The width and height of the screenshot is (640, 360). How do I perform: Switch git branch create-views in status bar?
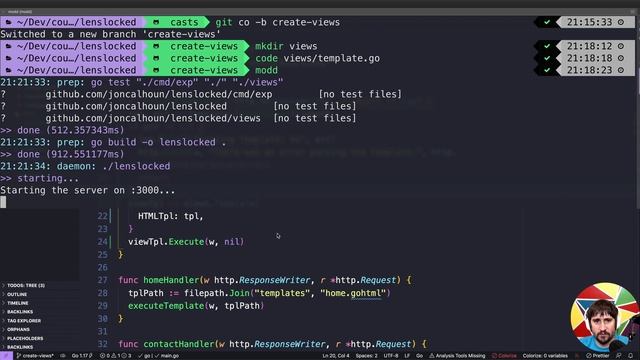point(35,356)
